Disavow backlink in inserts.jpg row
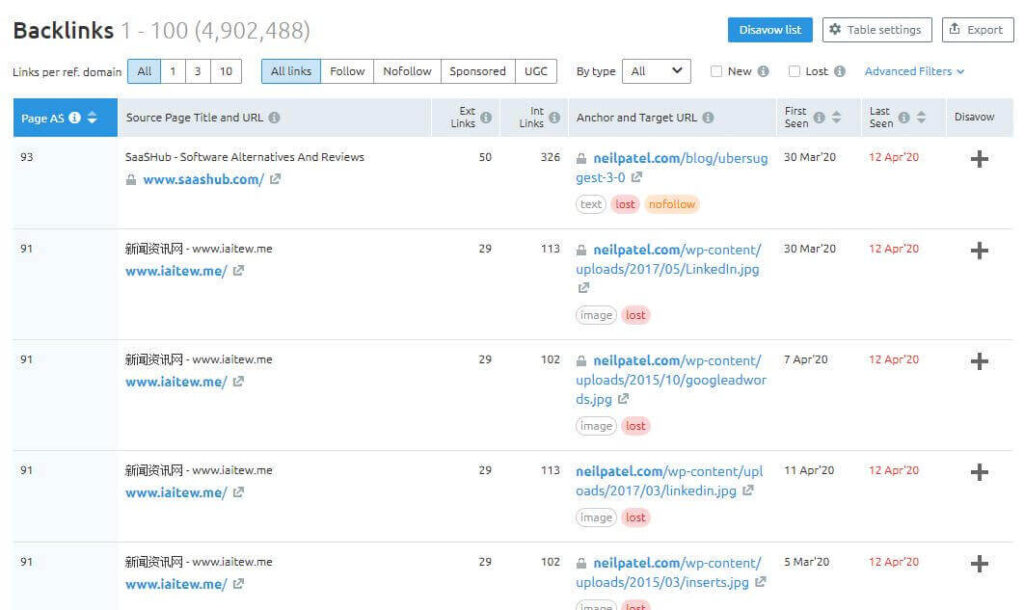The height and width of the screenshot is (610, 1024). [x=979, y=564]
